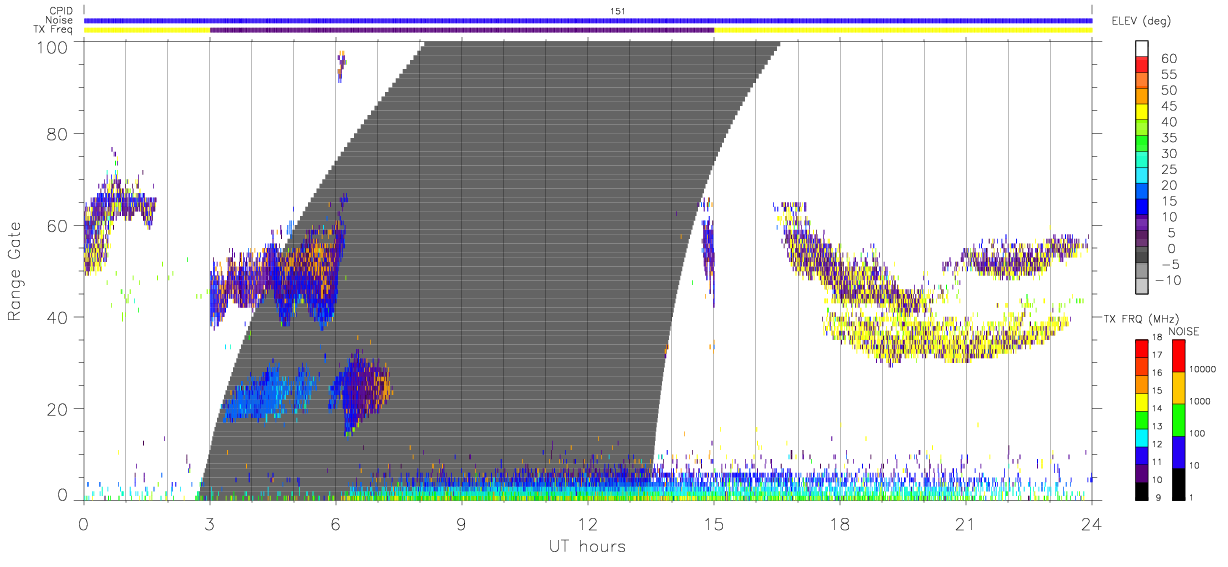This screenshot has width=1228, height=567.
Task: Pick the dark gray swatch in ELEV bar
Action: pos(1142,257)
